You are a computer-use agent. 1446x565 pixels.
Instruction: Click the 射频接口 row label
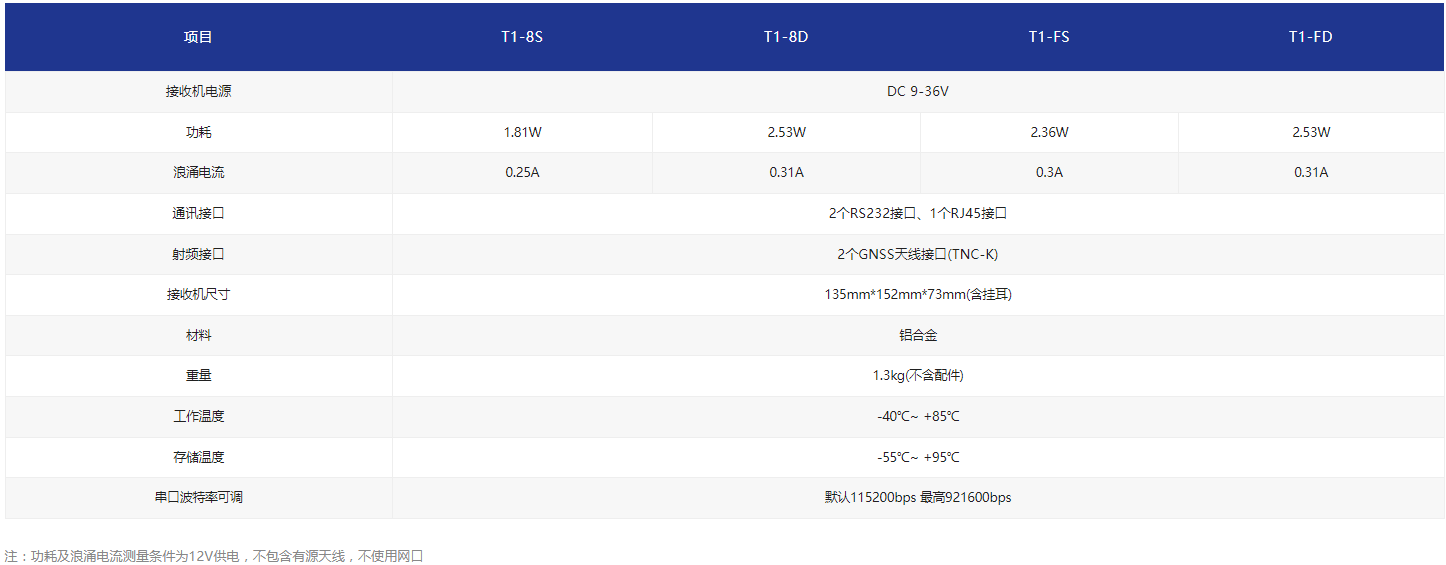pyautogui.click(x=198, y=254)
